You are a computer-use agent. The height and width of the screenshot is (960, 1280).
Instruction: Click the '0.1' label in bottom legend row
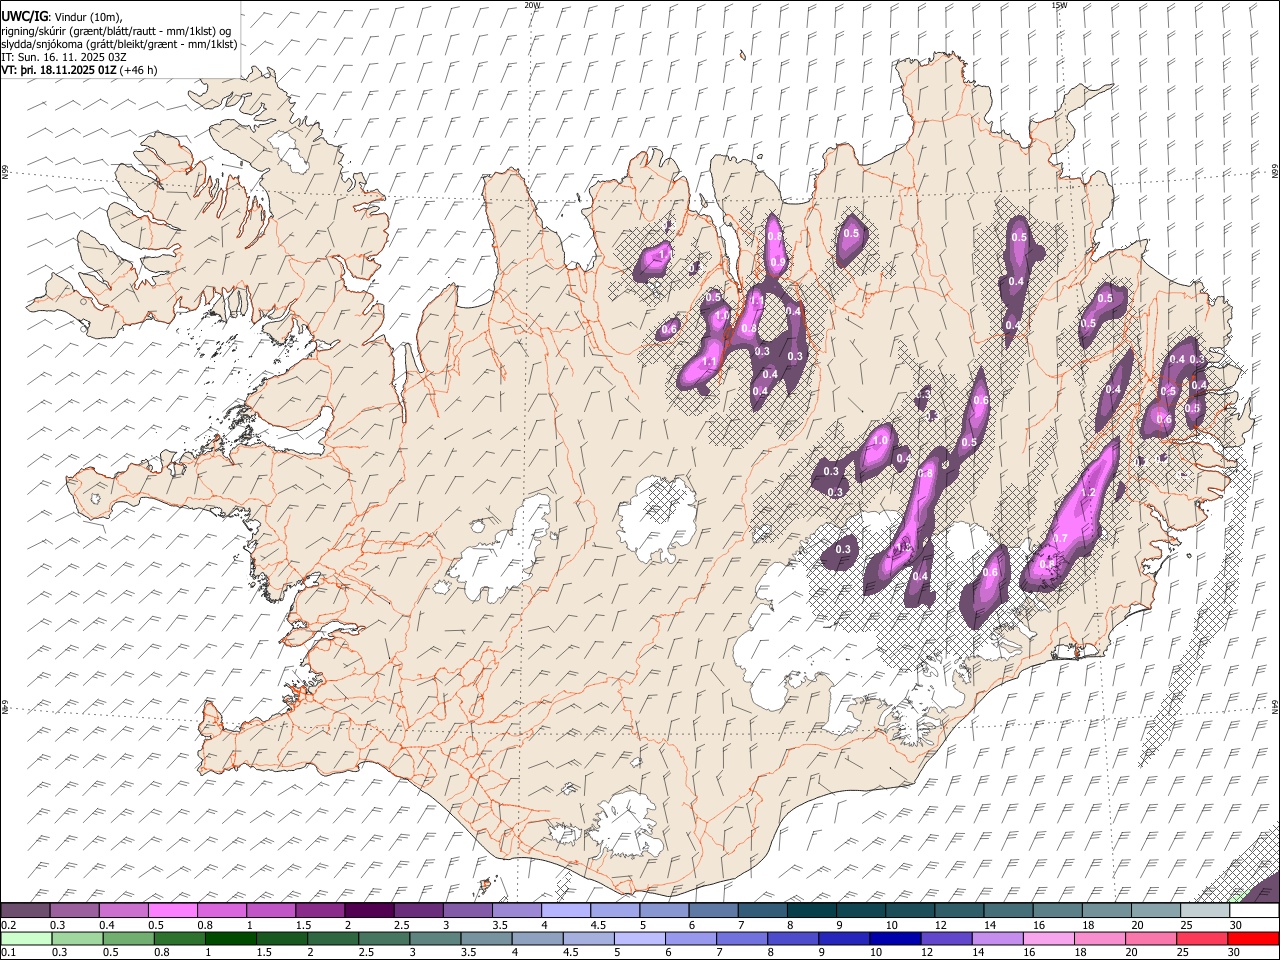[8, 953]
